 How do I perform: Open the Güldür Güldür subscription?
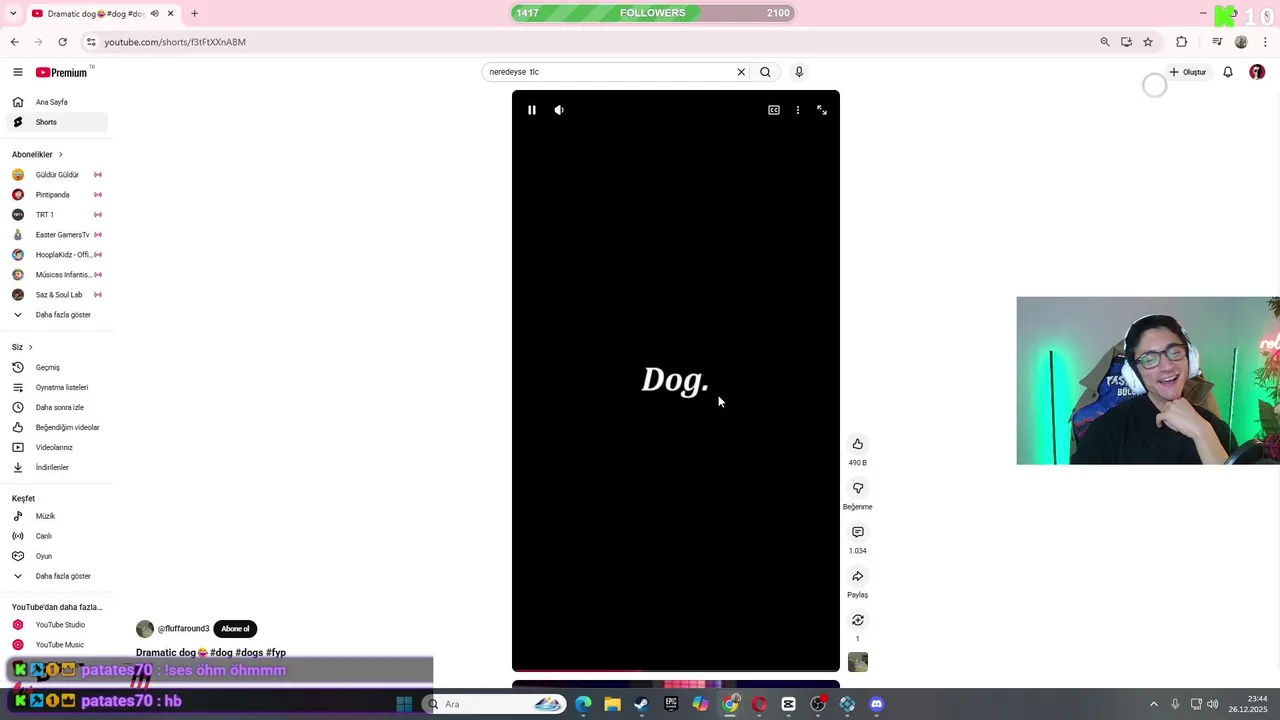click(57, 175)
